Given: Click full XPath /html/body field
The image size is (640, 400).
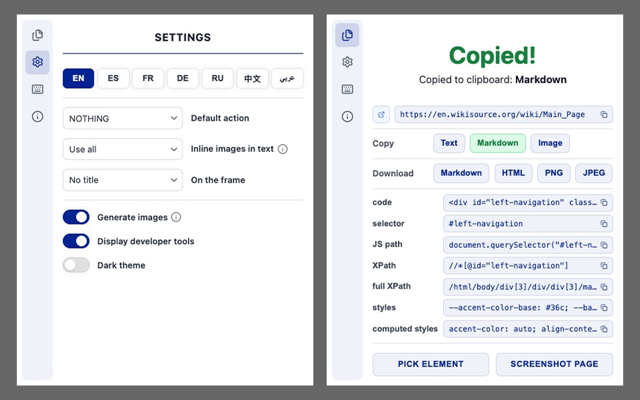Looking at the screenshot, I should pyautogui.click(x=528, y=287).
